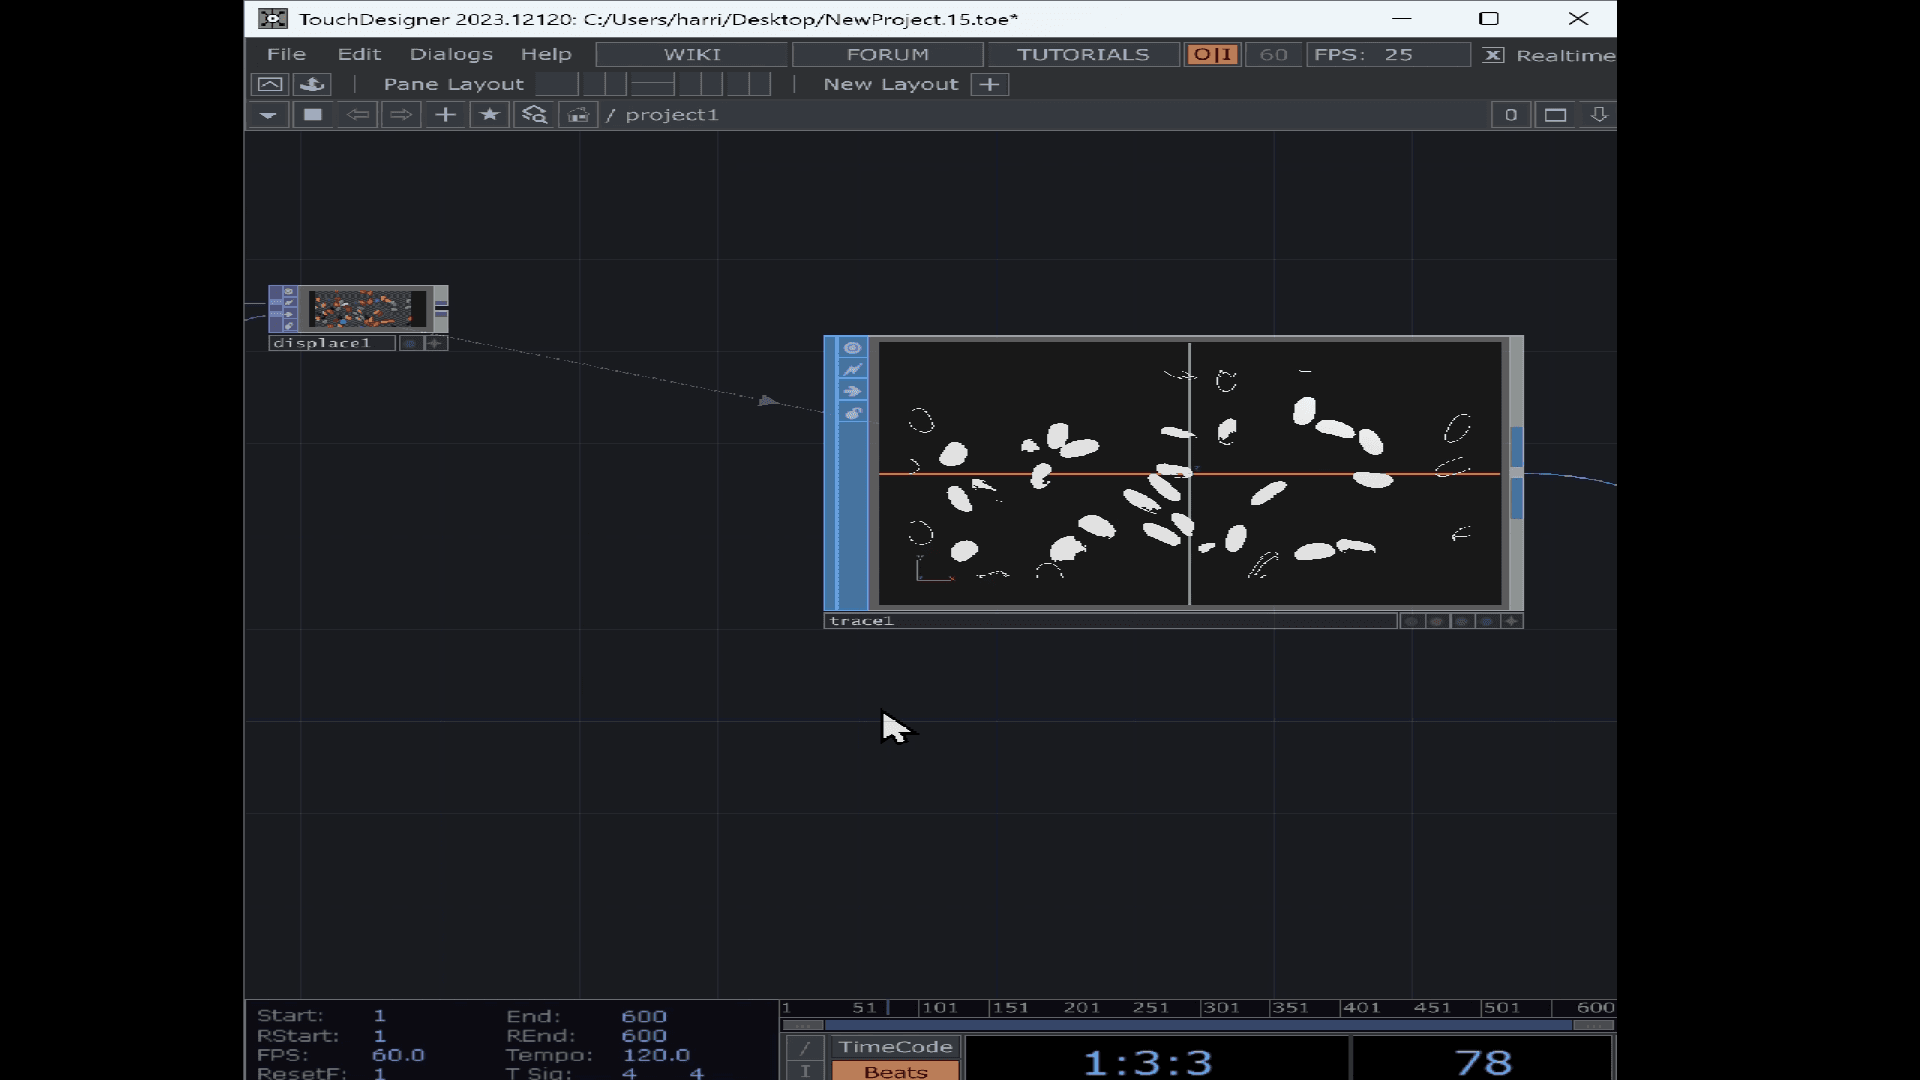Add new layout with plus button
This screenshot has height=1080, width=1920.
point(989,84)
